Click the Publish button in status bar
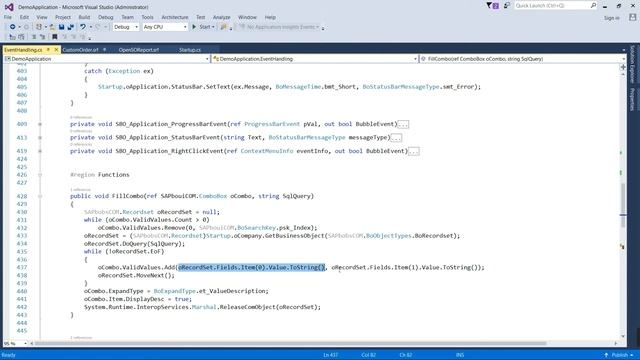This screenshot has width=640, height=360. 619,355
